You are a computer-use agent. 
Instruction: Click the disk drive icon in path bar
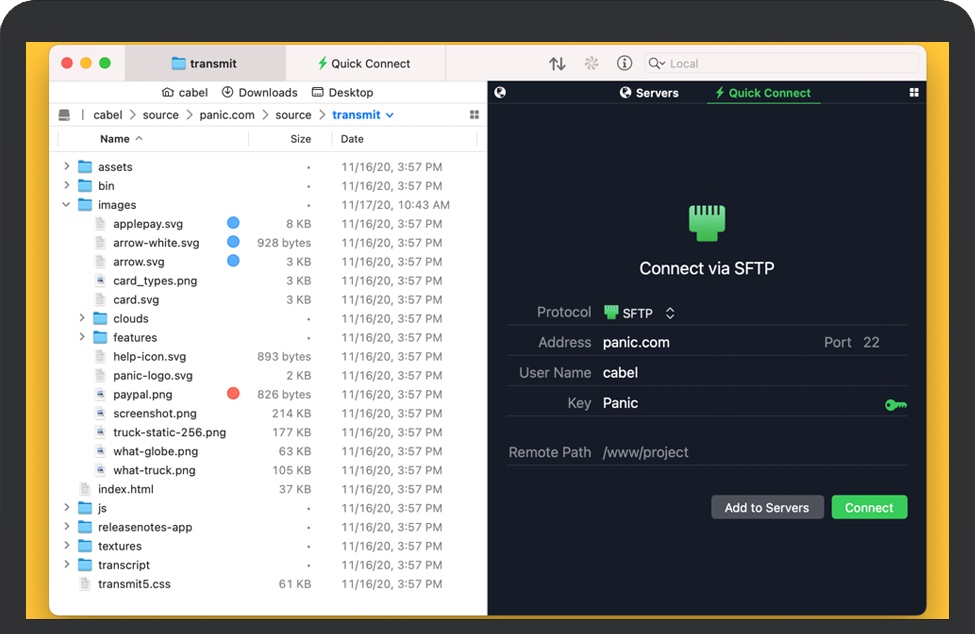pyautogui.click(x=65, y=115)
